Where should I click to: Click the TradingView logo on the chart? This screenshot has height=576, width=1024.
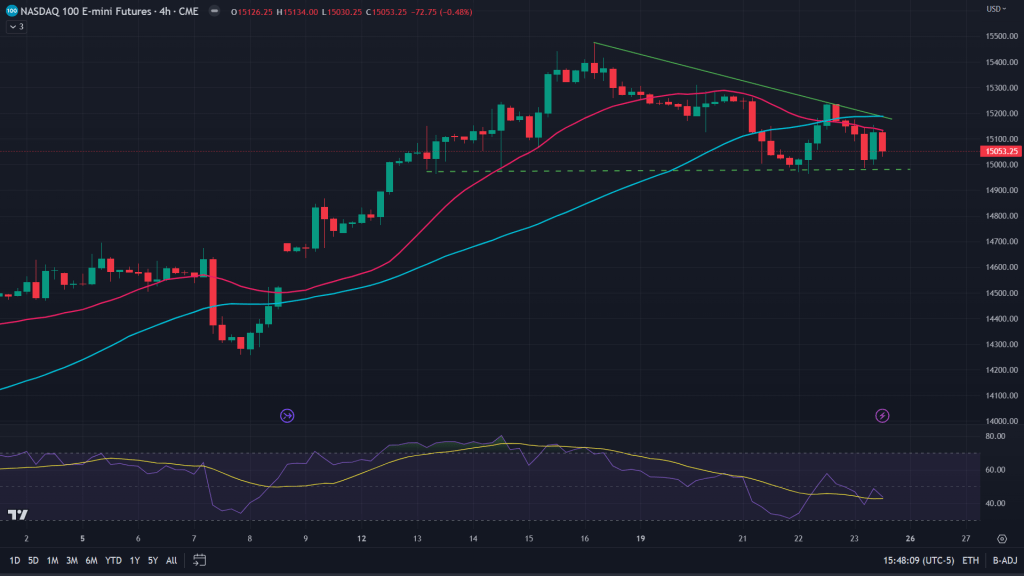(17, 515)
